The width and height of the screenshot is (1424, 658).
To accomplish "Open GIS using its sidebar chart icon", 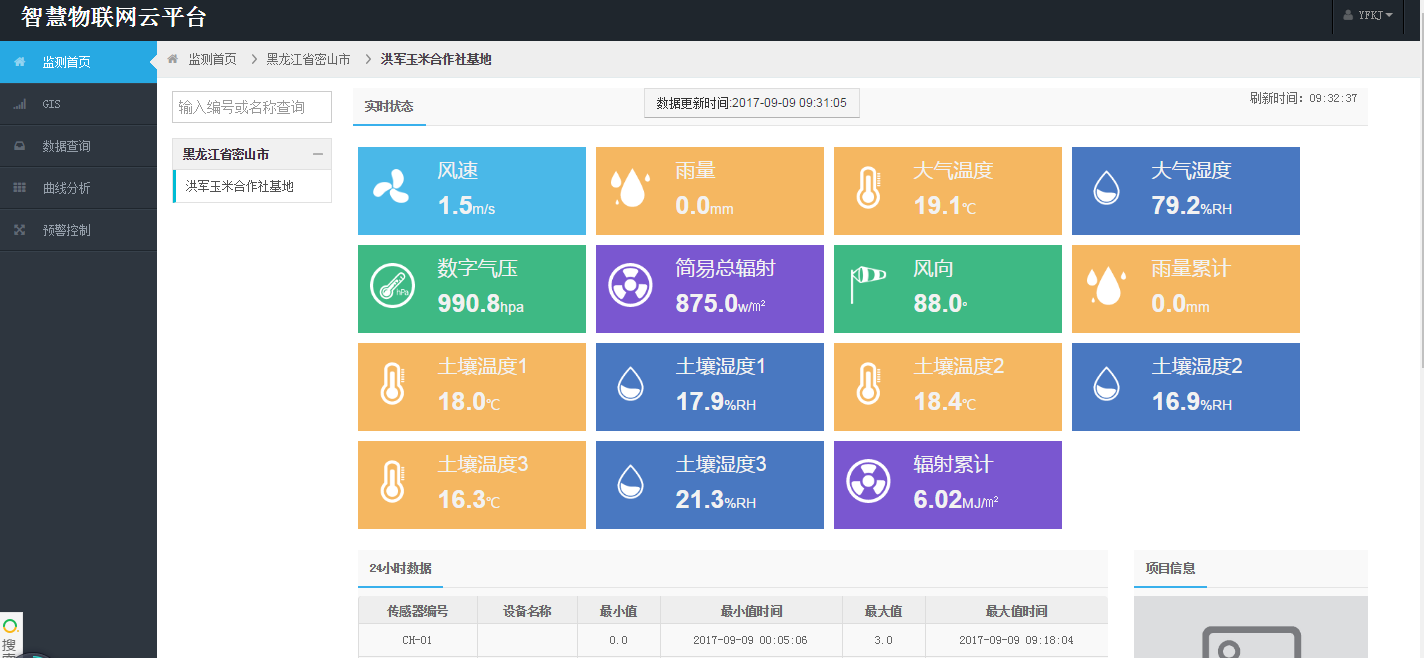I will coord(19,103).
